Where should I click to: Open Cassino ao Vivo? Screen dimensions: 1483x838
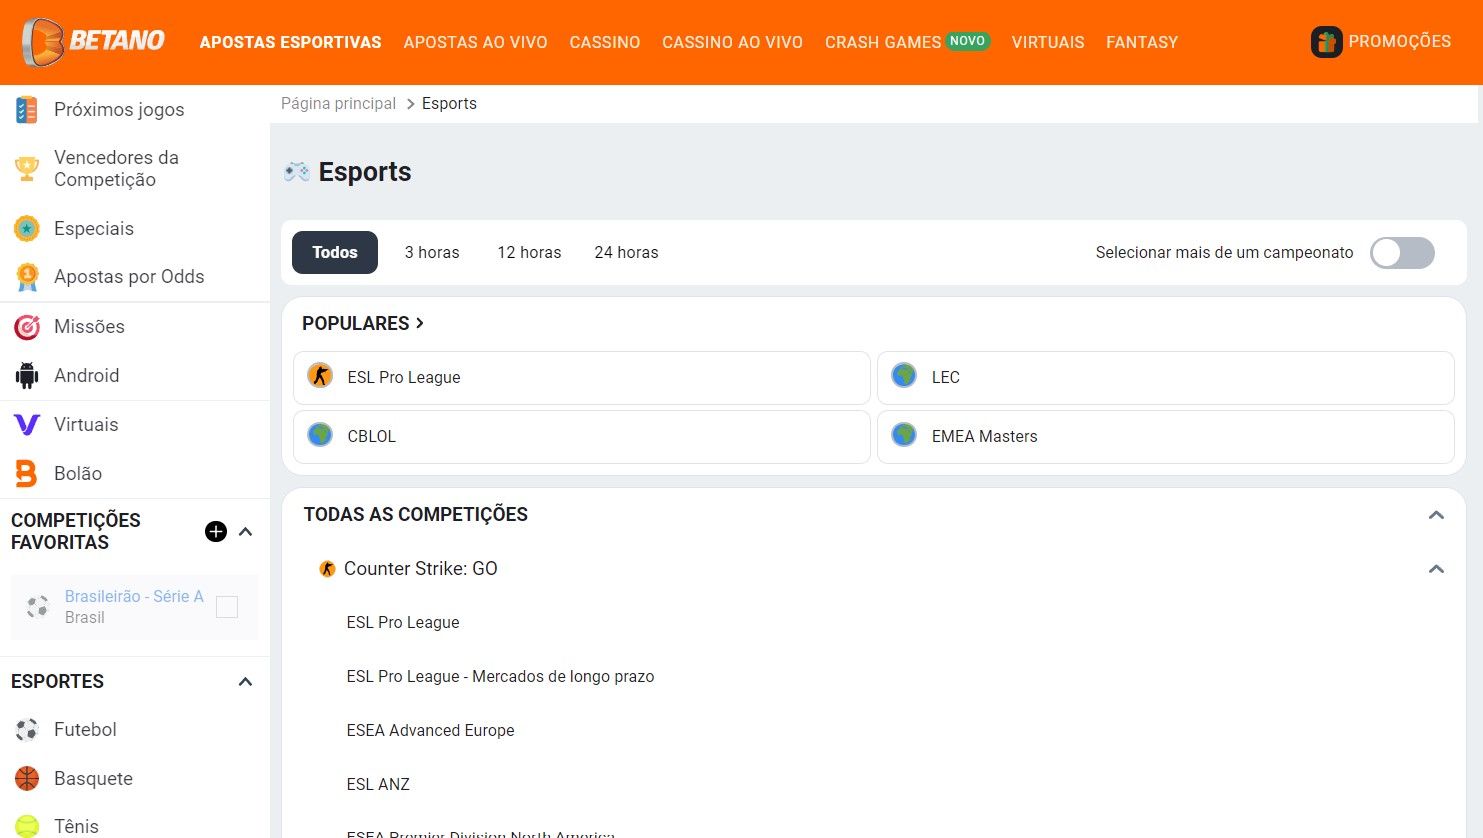click(732, 42)
